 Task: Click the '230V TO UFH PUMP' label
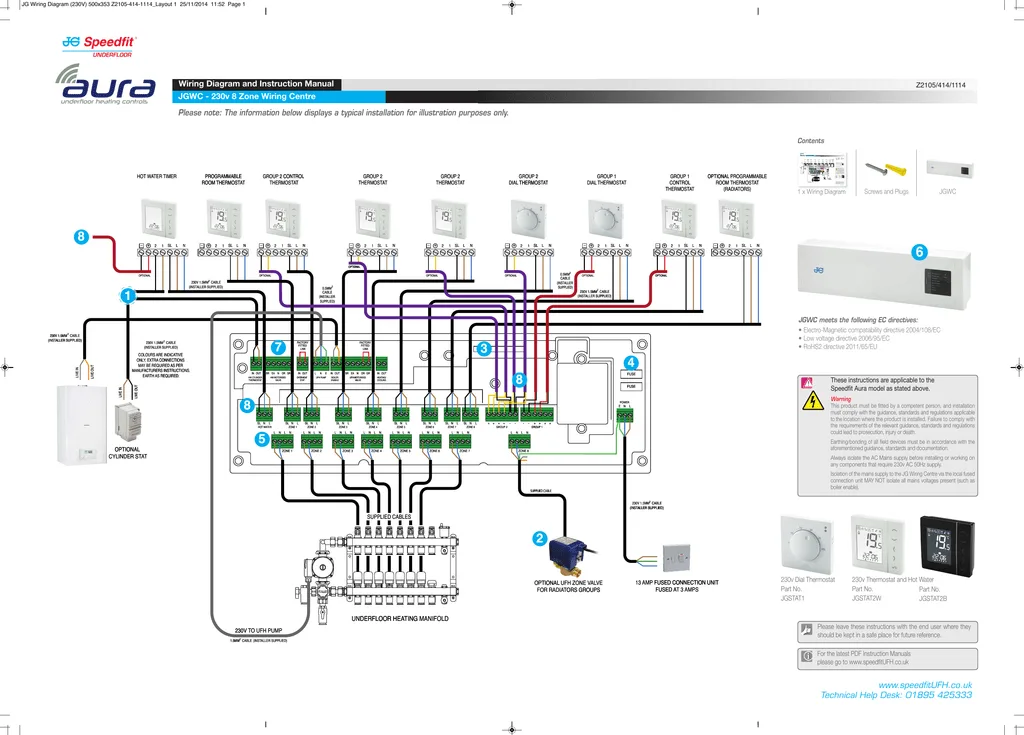(x=259, y=630)
